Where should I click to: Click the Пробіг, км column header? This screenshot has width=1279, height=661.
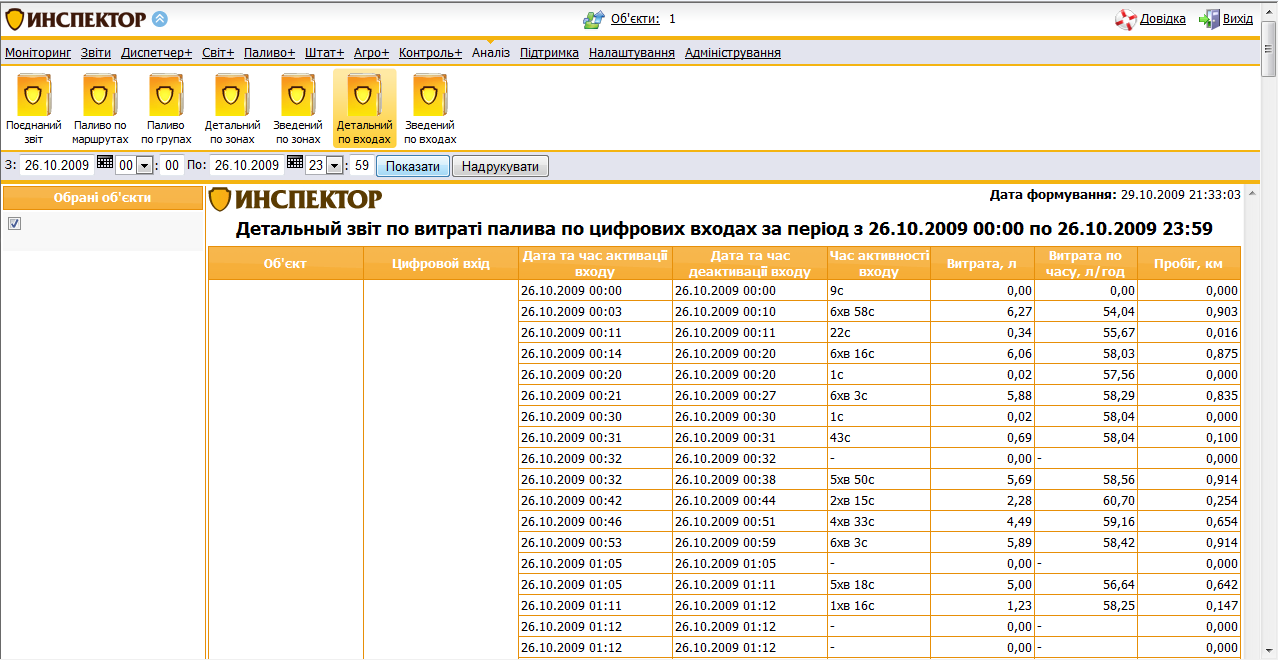(x=1189, y=263)
